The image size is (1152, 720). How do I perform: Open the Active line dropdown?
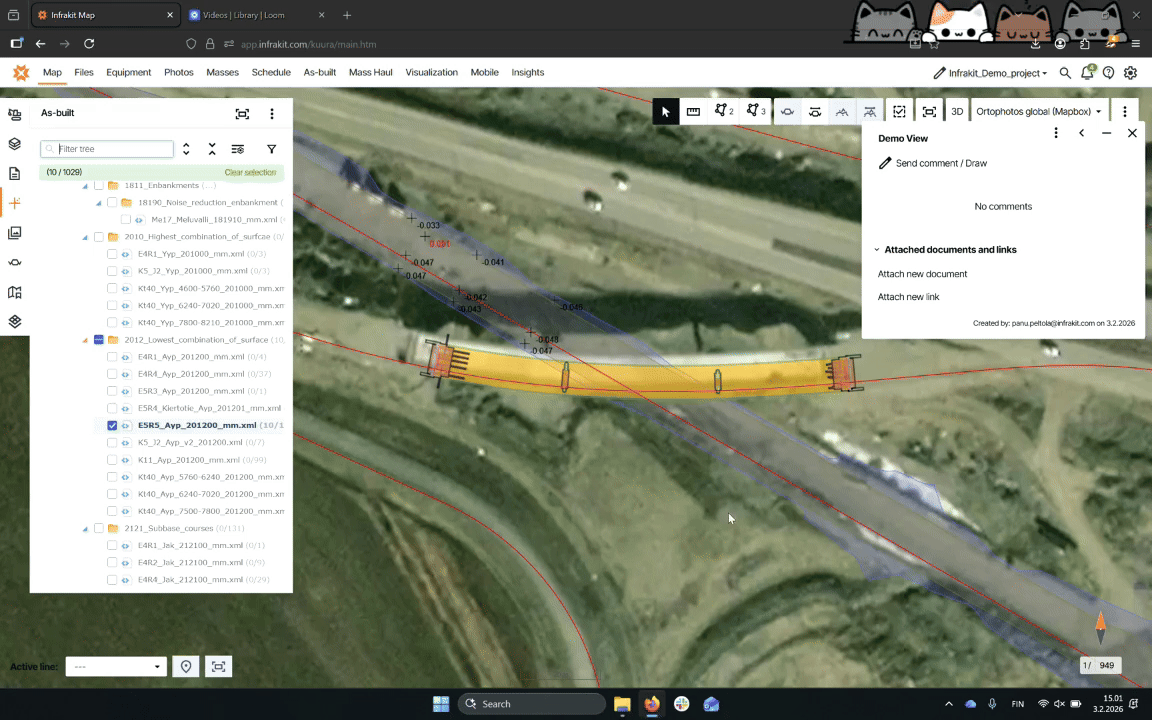(x=116, y=666)
